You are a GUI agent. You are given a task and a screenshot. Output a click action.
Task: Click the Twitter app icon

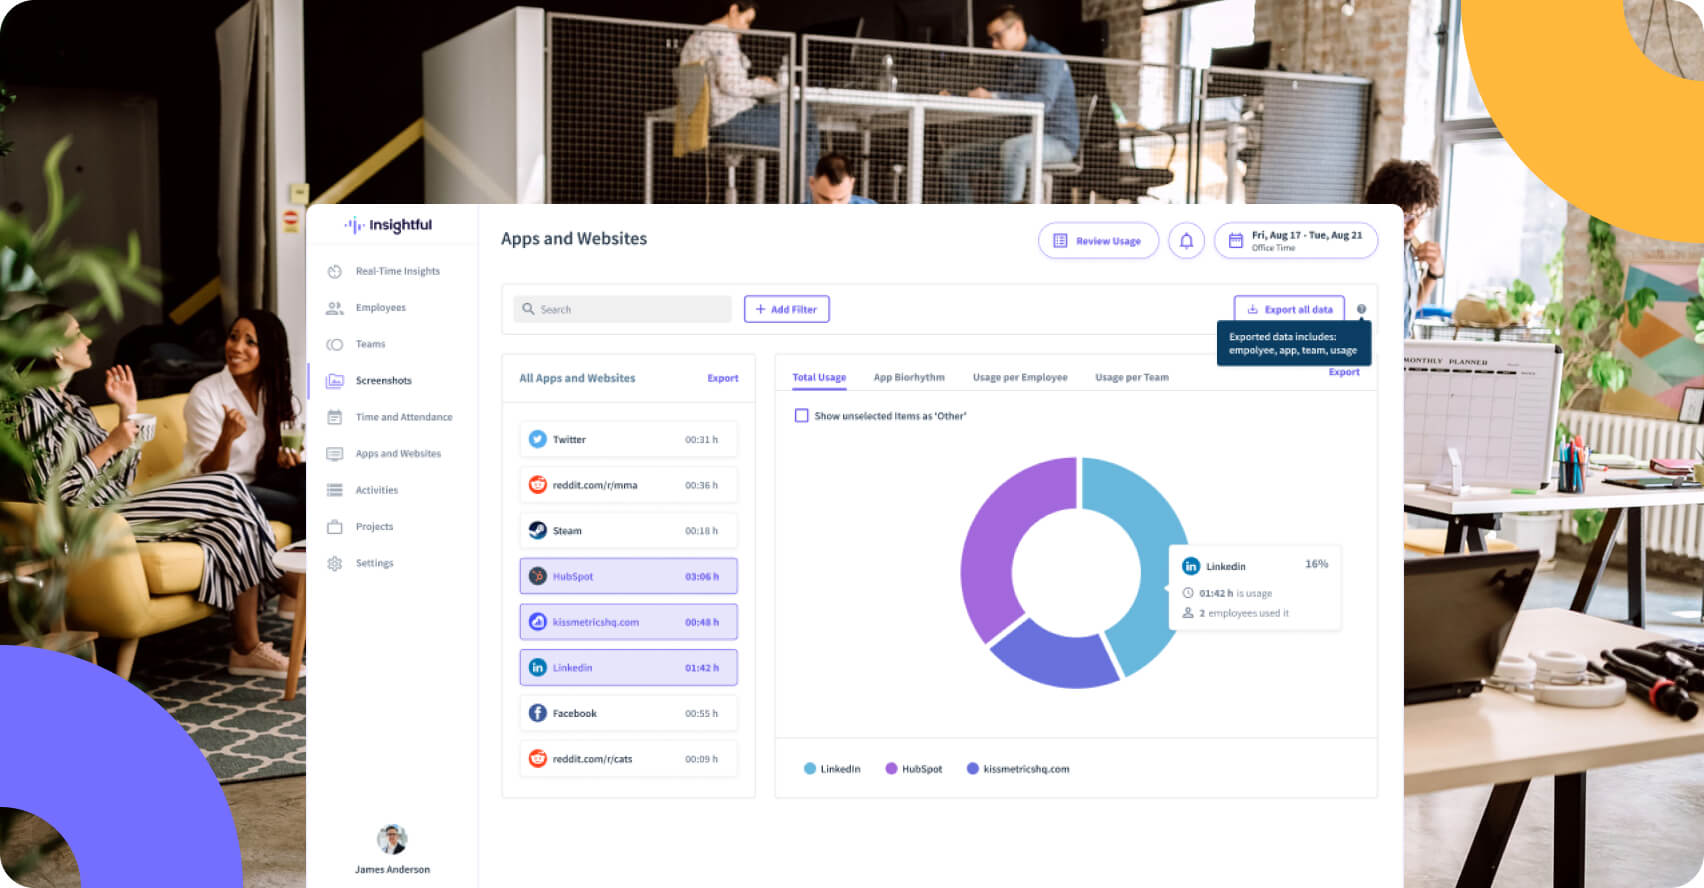point(538,439)
